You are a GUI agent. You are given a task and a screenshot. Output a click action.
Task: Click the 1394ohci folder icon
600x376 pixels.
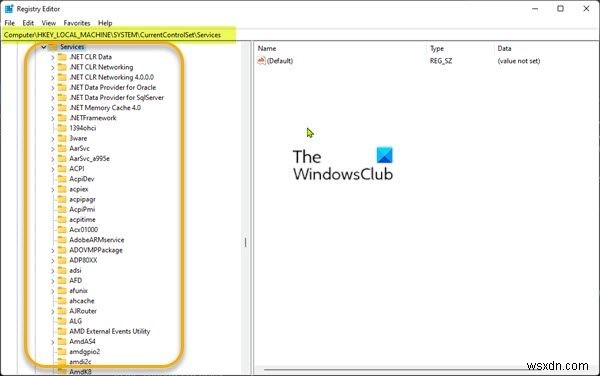pyautogui.click(x=62, y=128)
